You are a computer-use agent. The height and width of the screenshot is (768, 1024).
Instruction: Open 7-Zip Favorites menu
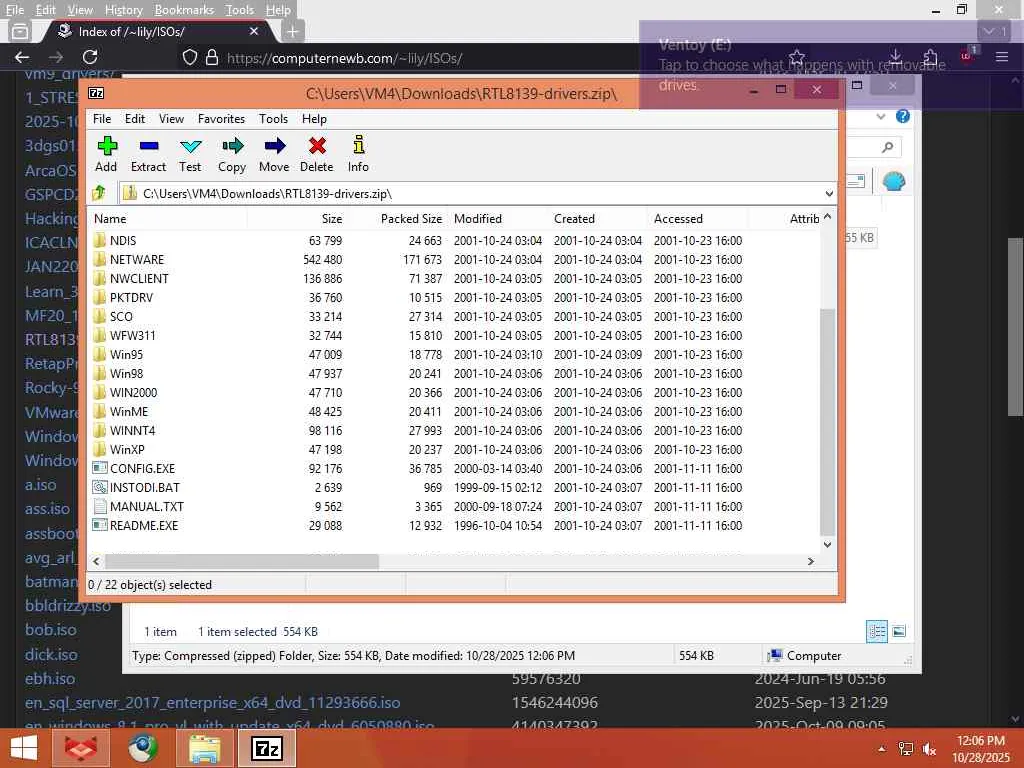[x=221, y=118]
